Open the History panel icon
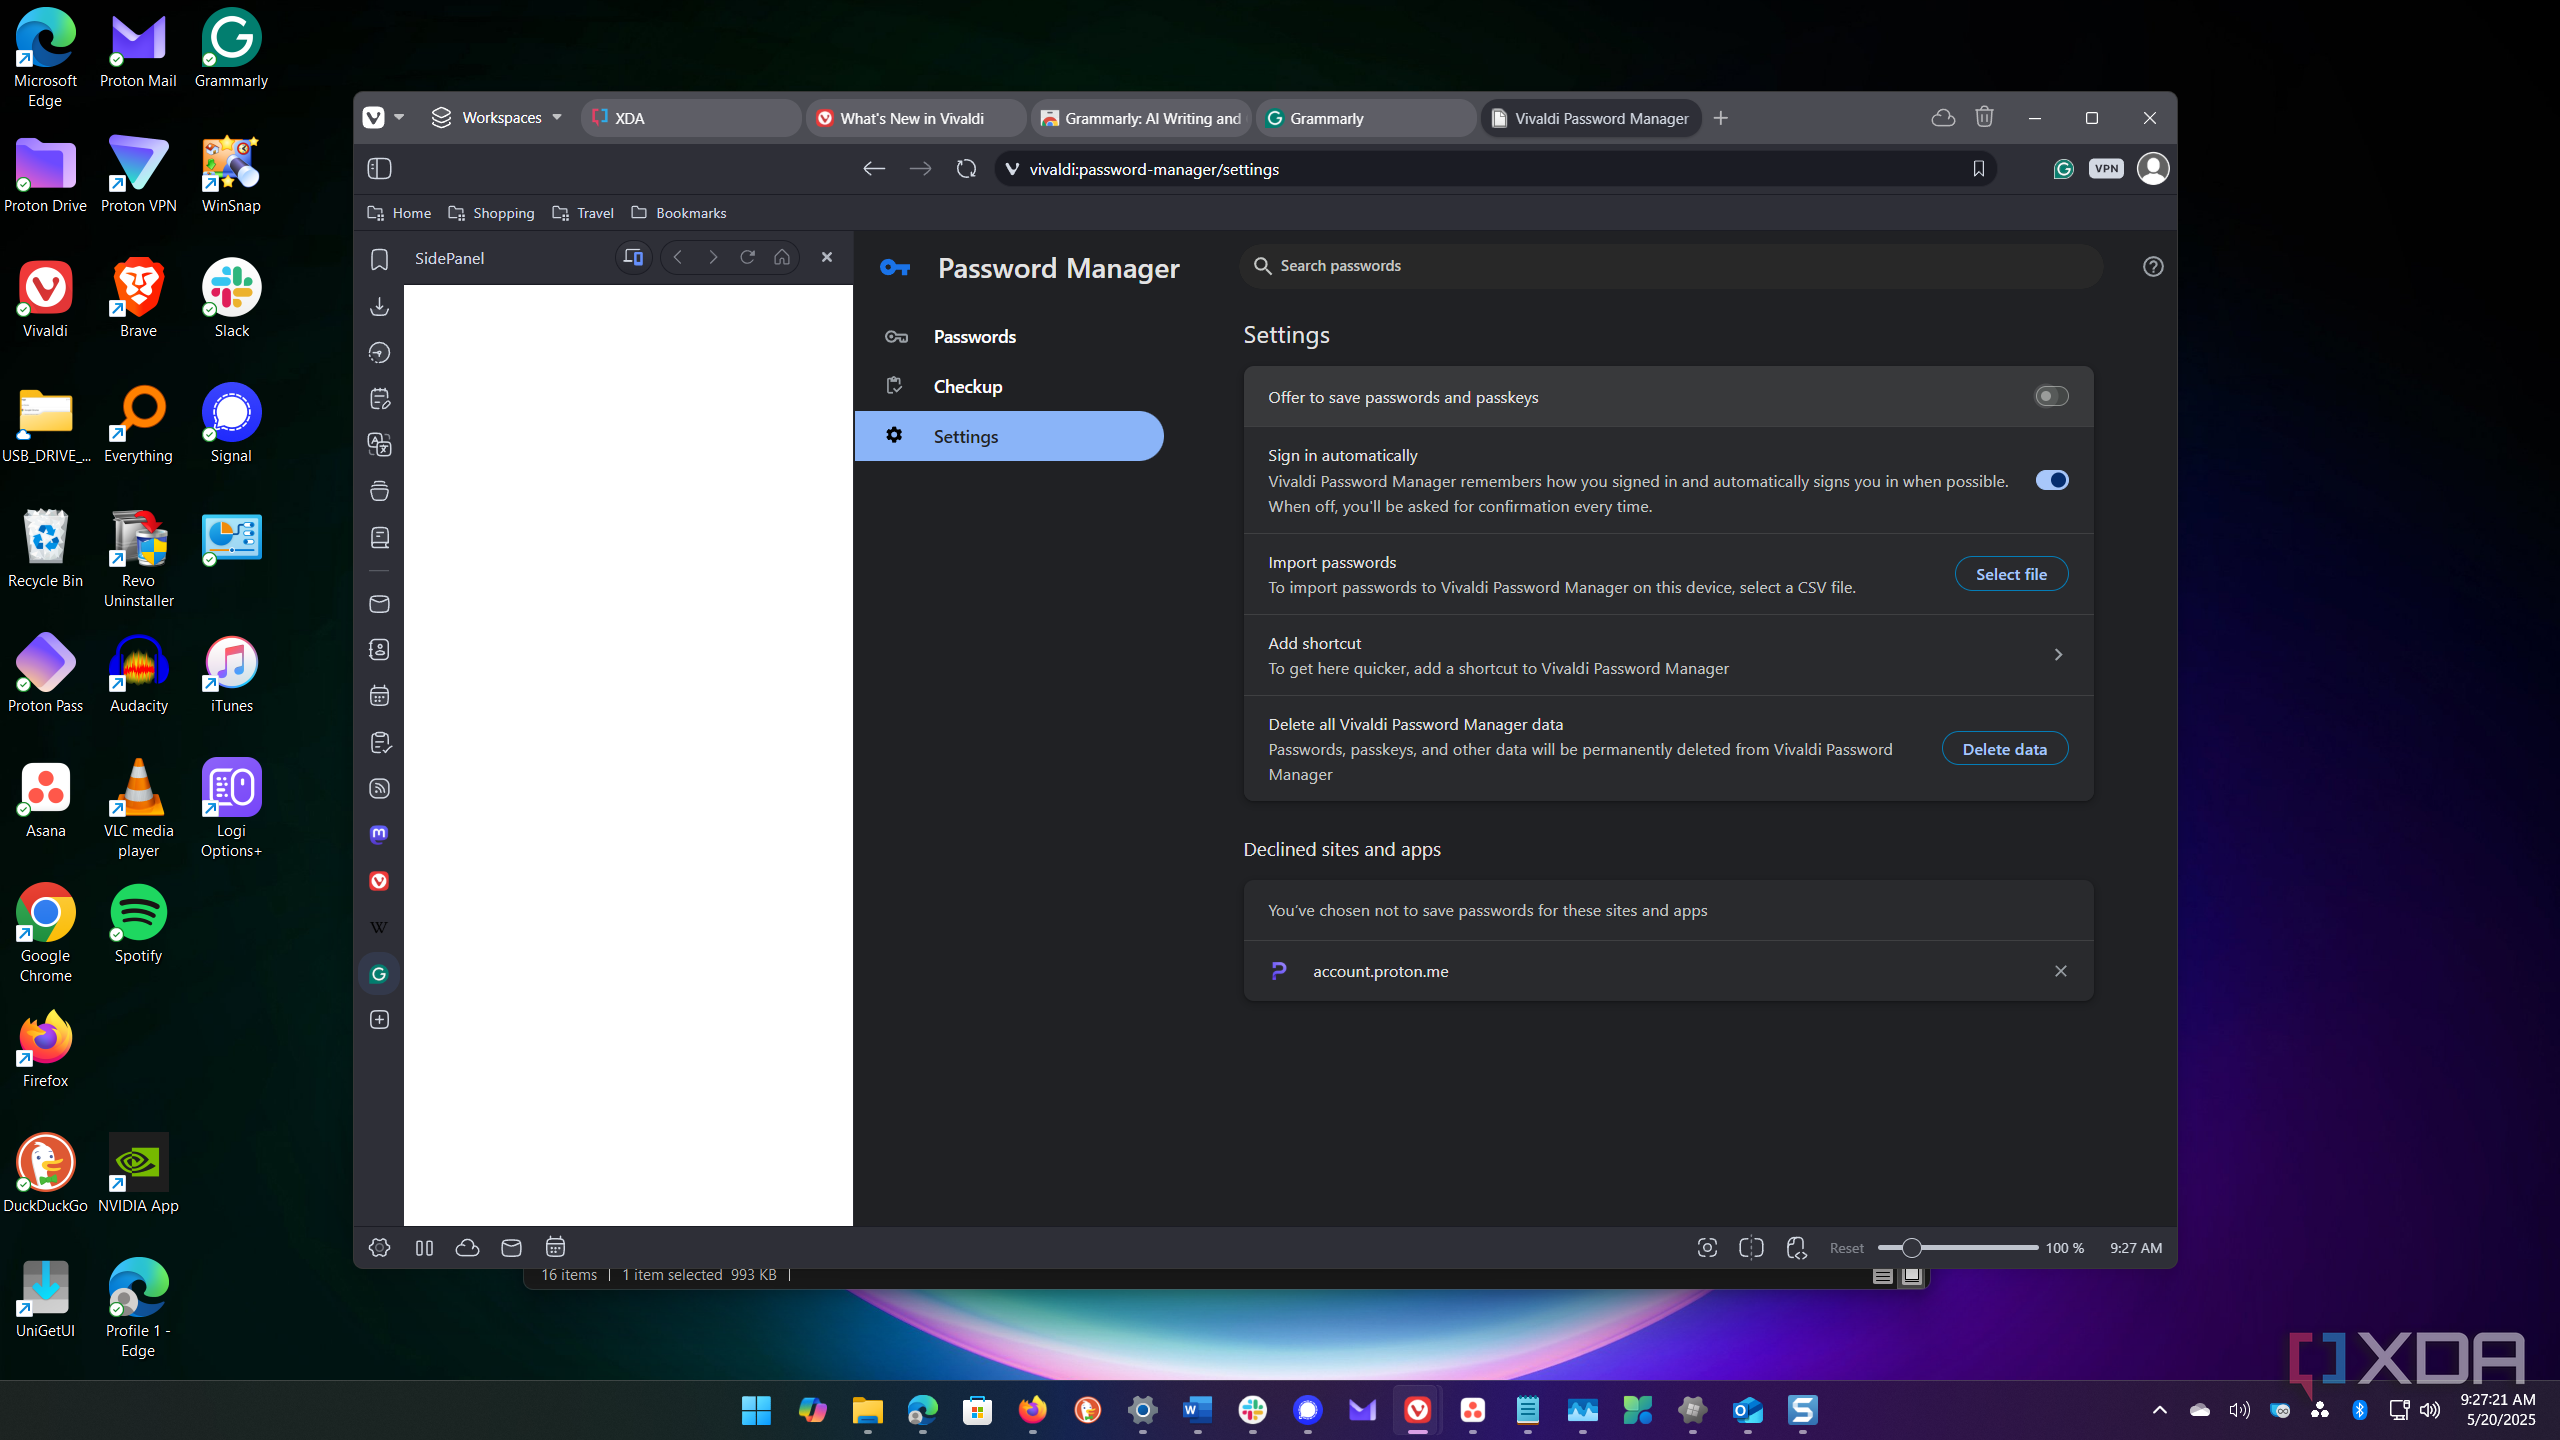This screenshot has height=1440, width=2560. [379, 352]
